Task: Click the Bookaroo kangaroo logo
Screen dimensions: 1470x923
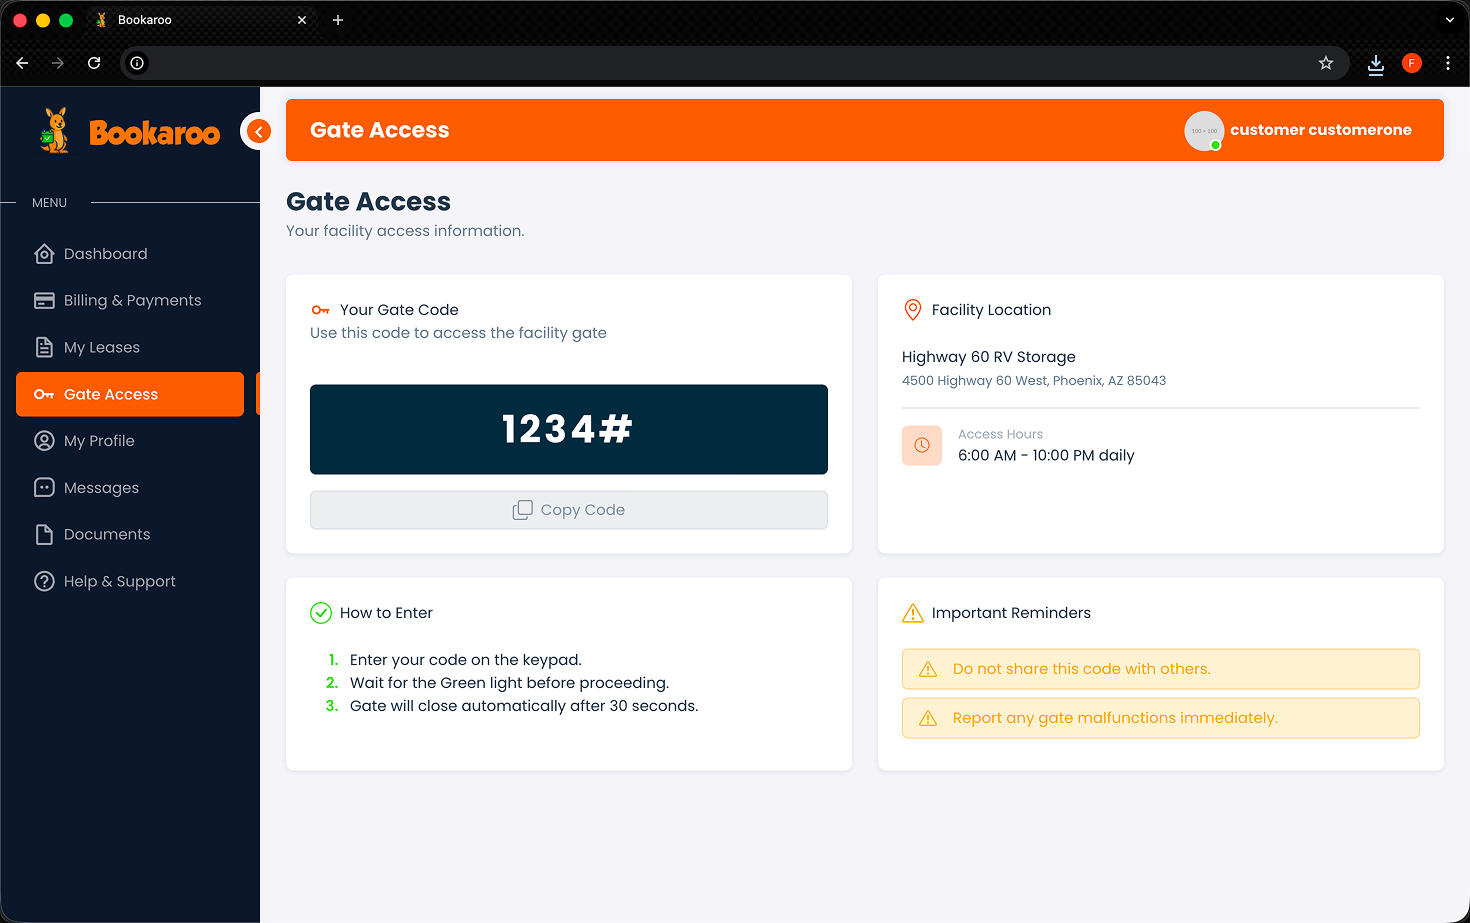Action: [55, 131]
